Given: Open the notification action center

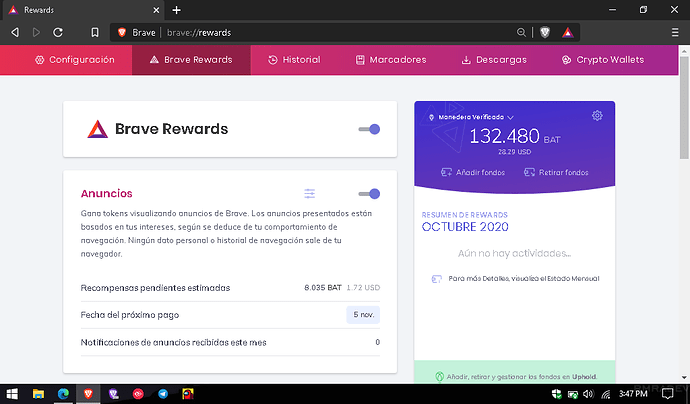Looking at the screenshot, I should point(668,394).
